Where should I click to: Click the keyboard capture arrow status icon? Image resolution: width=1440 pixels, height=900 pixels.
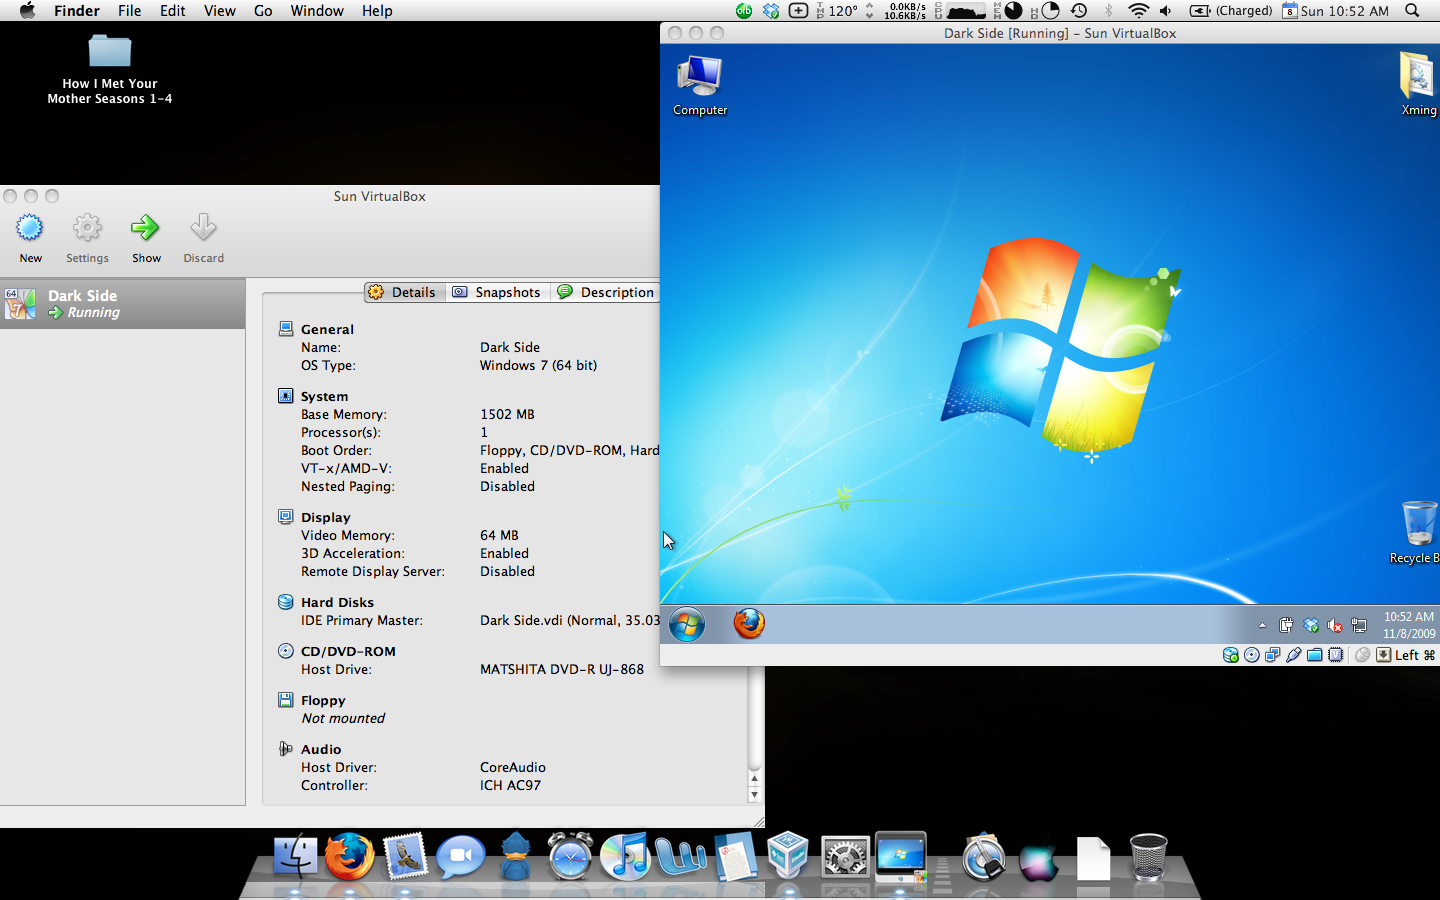coord(1384,655)
